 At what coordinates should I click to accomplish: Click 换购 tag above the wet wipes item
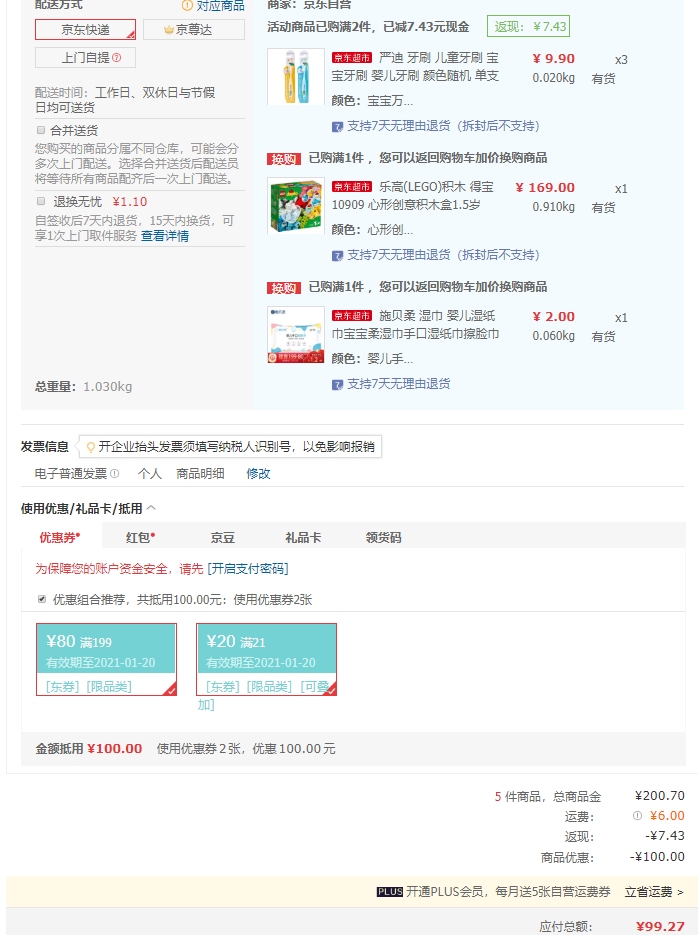tap(284, 288)
